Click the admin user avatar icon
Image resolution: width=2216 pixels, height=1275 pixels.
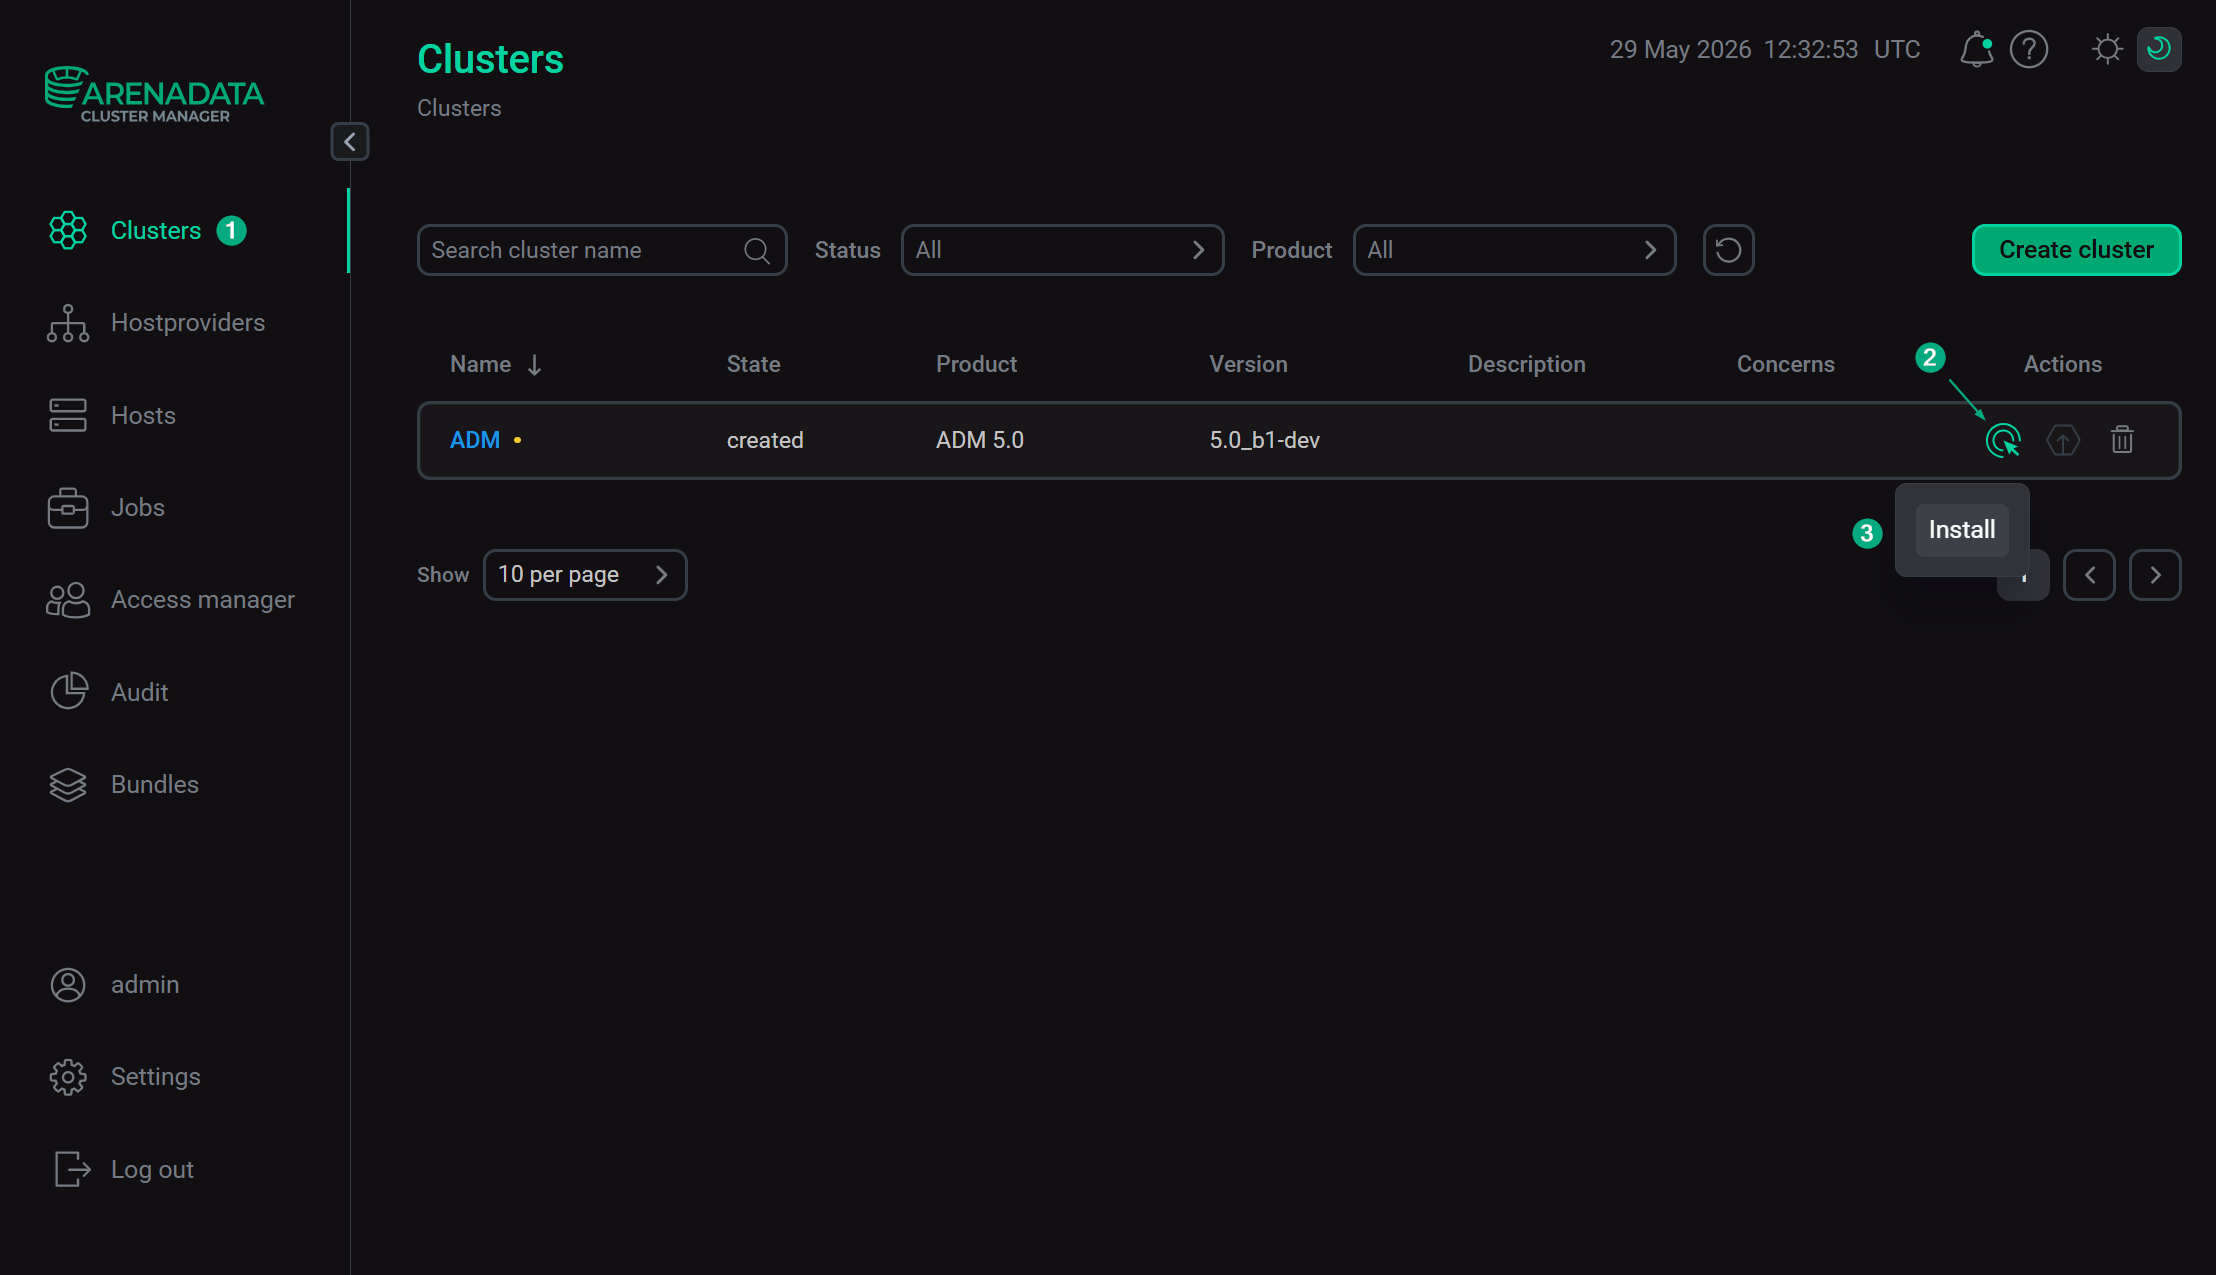click(x=68, y=985)
